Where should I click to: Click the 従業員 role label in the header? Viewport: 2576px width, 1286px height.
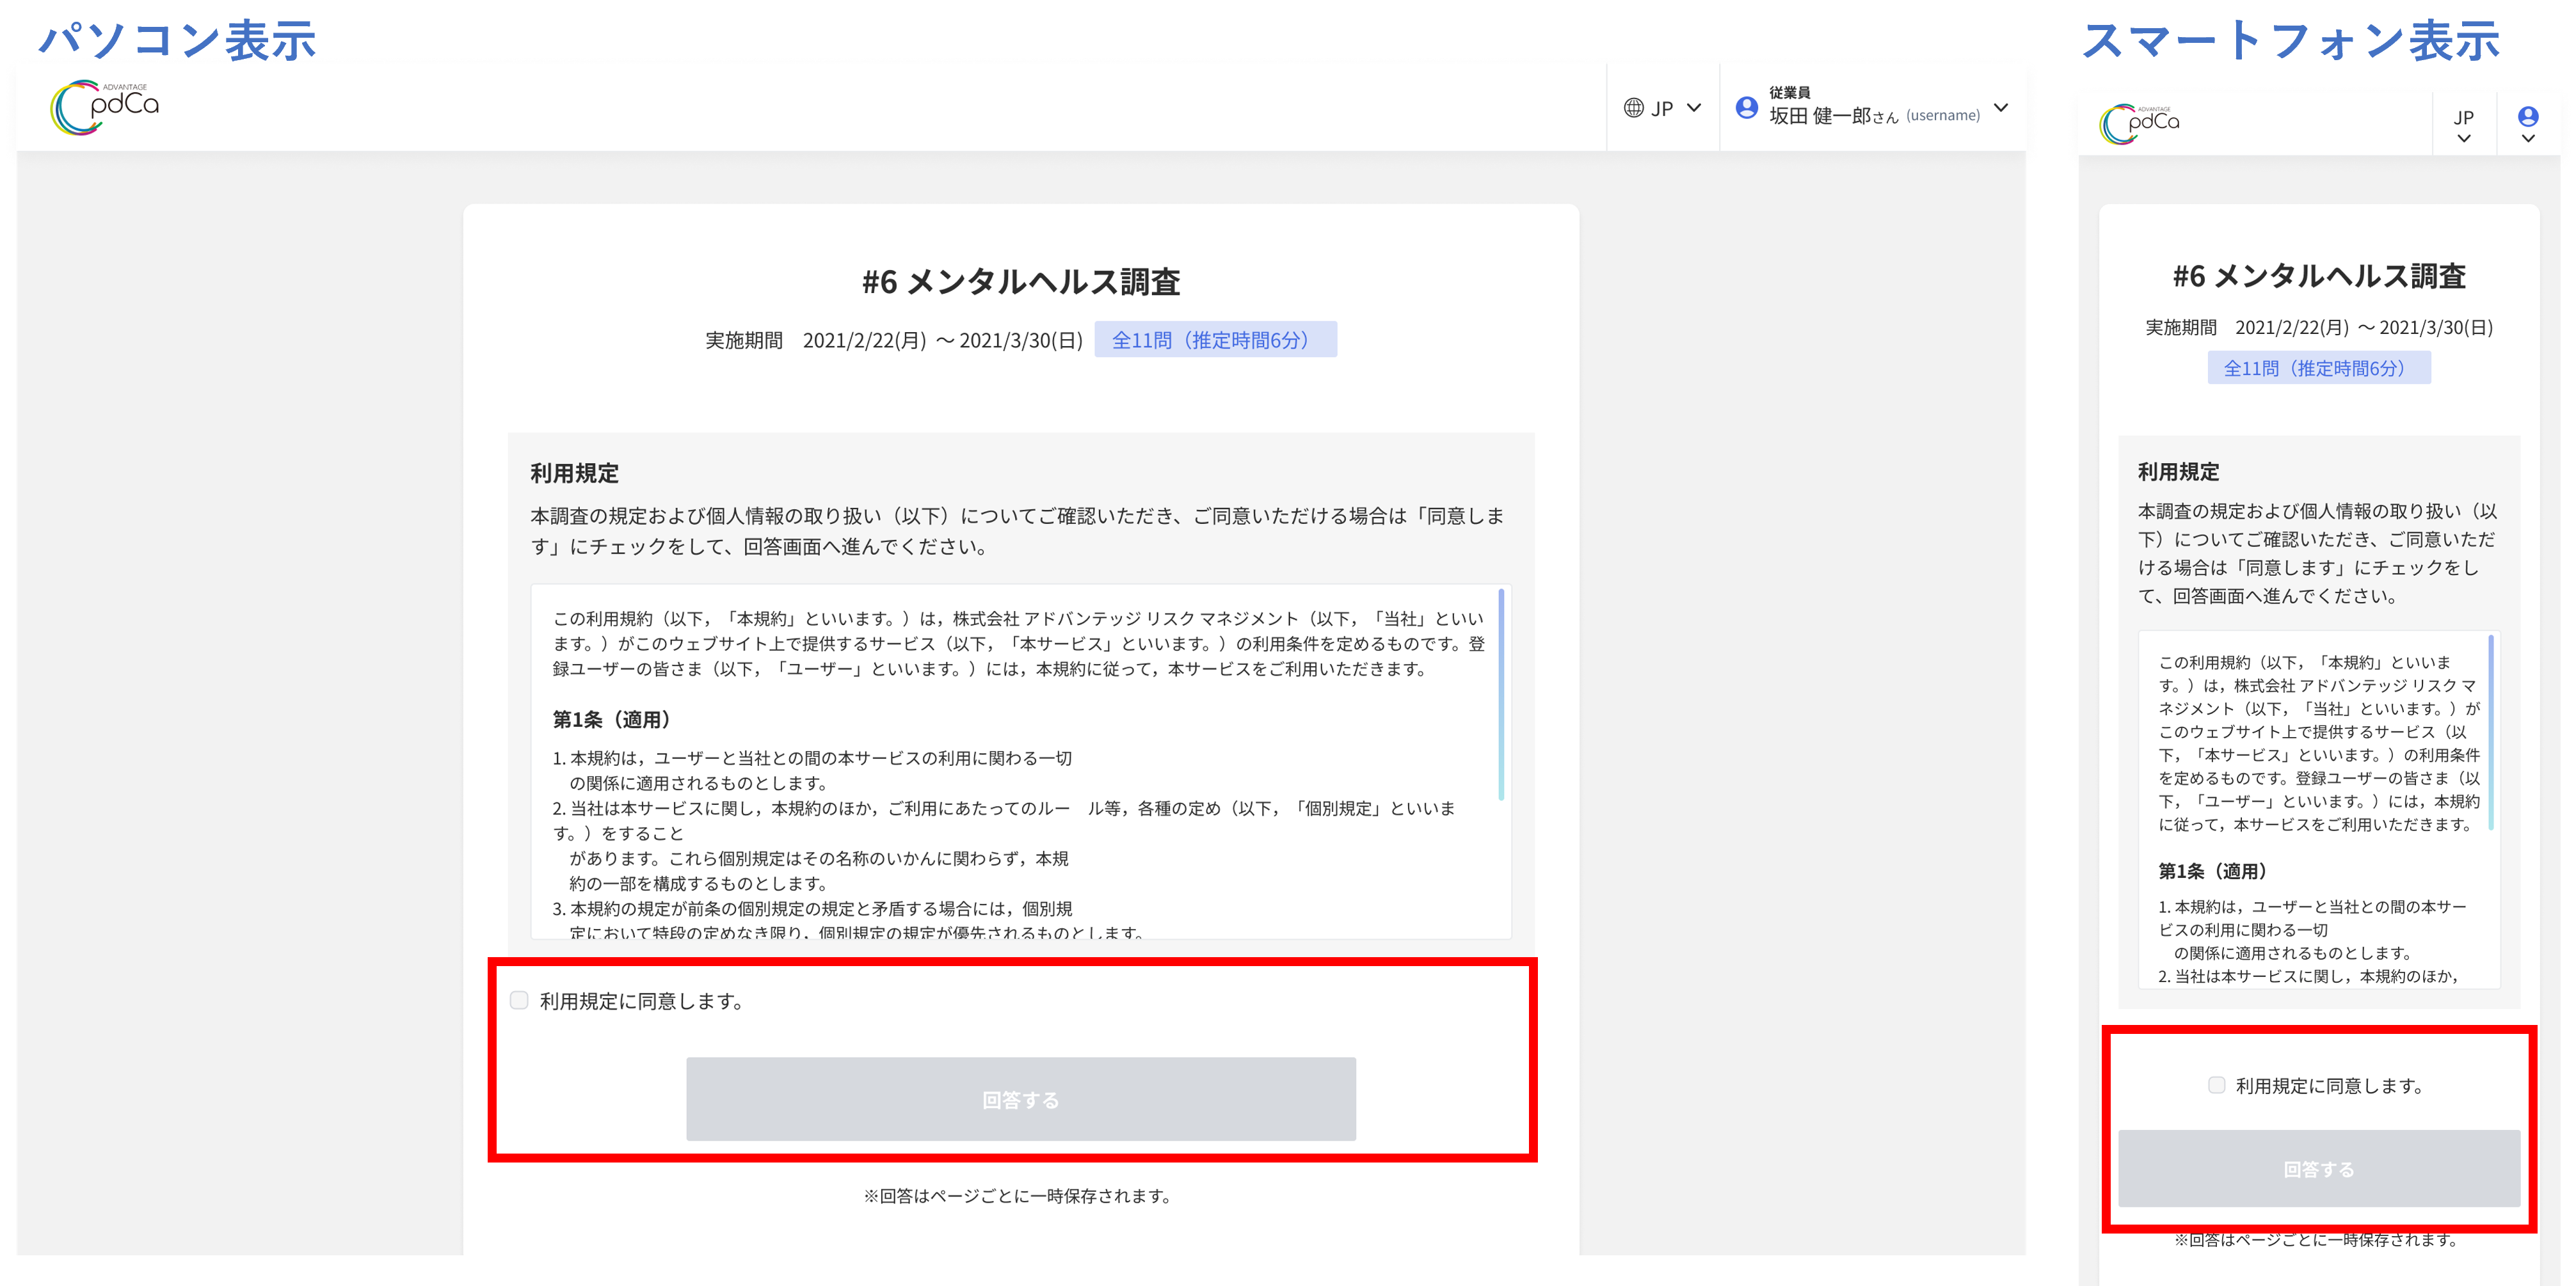tap(1789, 92)
